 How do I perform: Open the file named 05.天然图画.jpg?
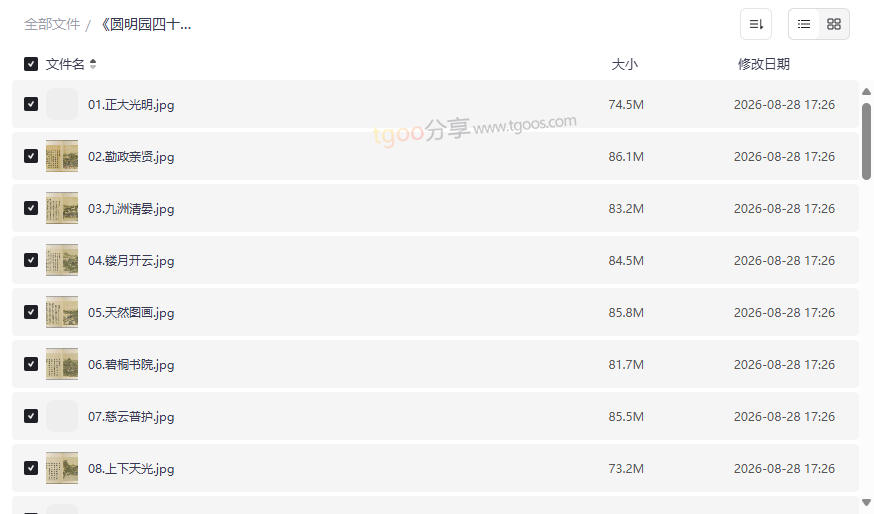tap(131, 313)
